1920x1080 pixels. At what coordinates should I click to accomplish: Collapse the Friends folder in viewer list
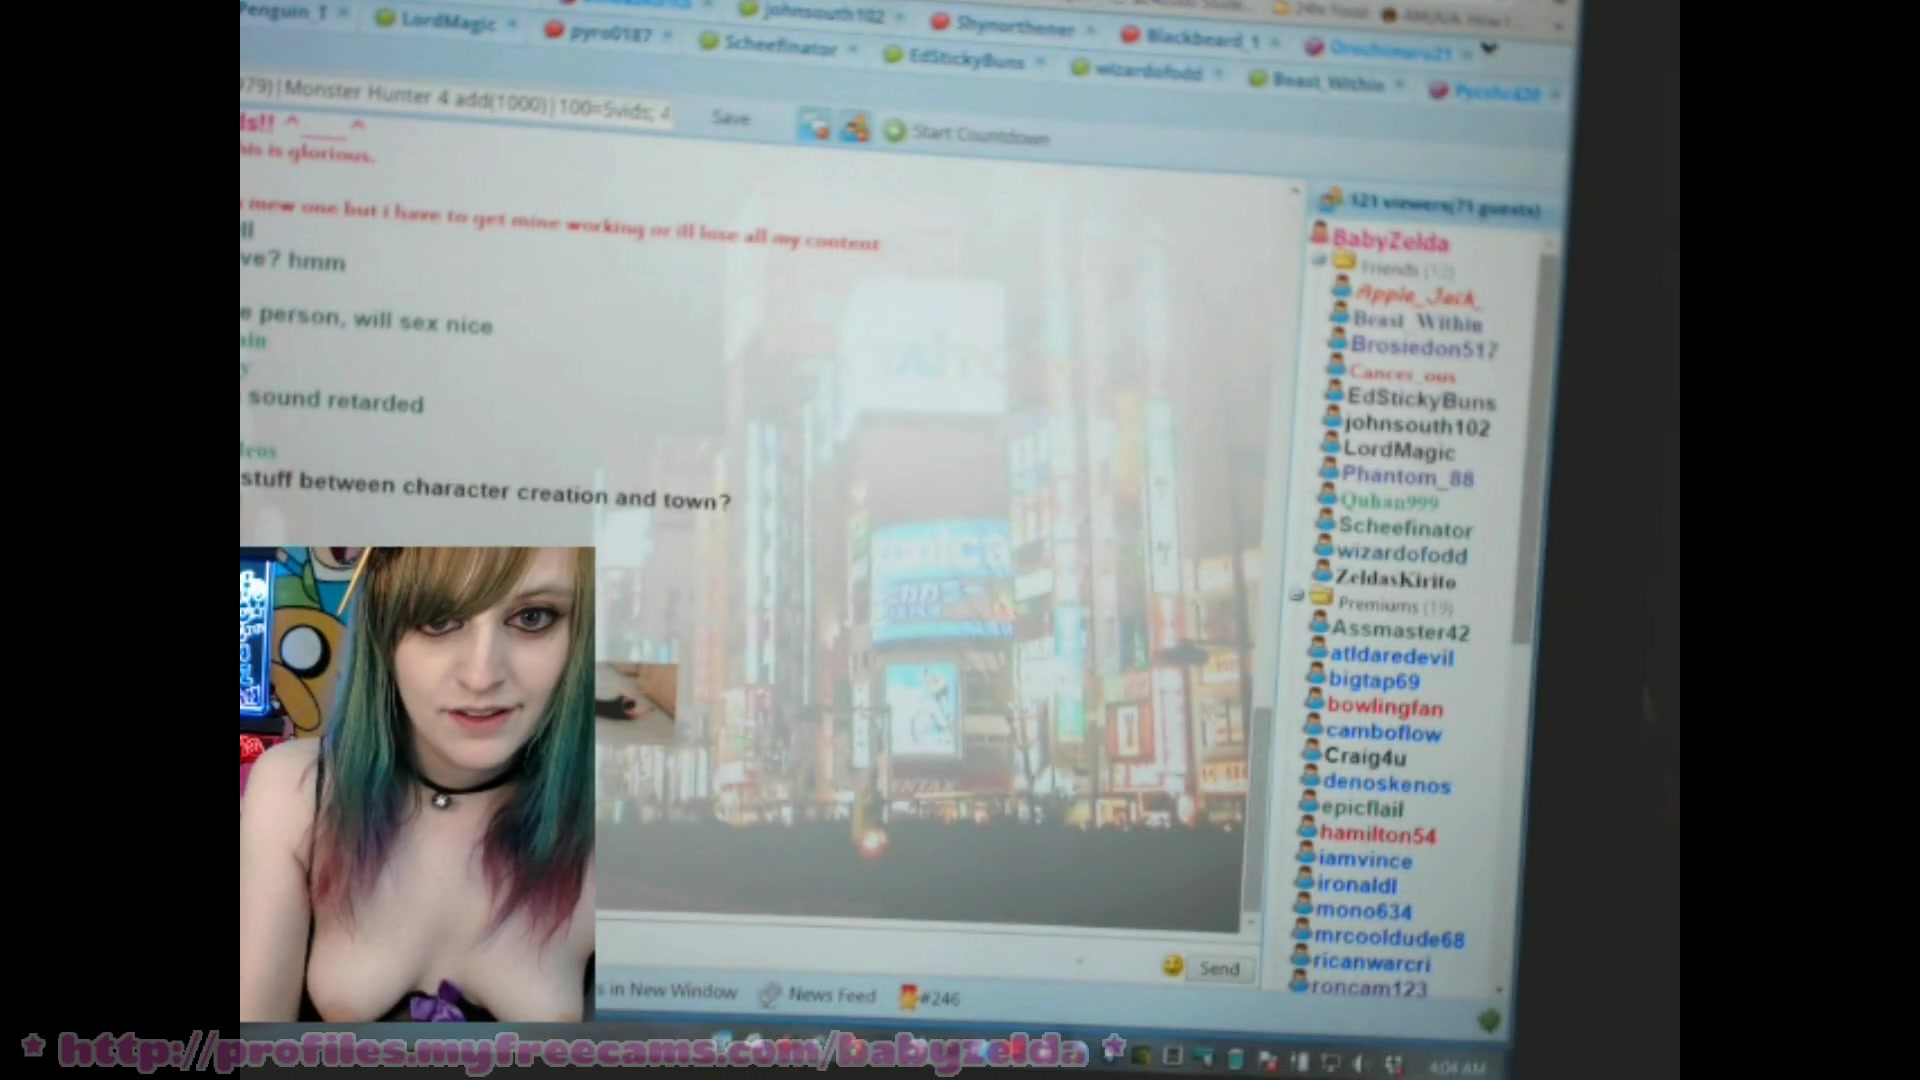1320,262
